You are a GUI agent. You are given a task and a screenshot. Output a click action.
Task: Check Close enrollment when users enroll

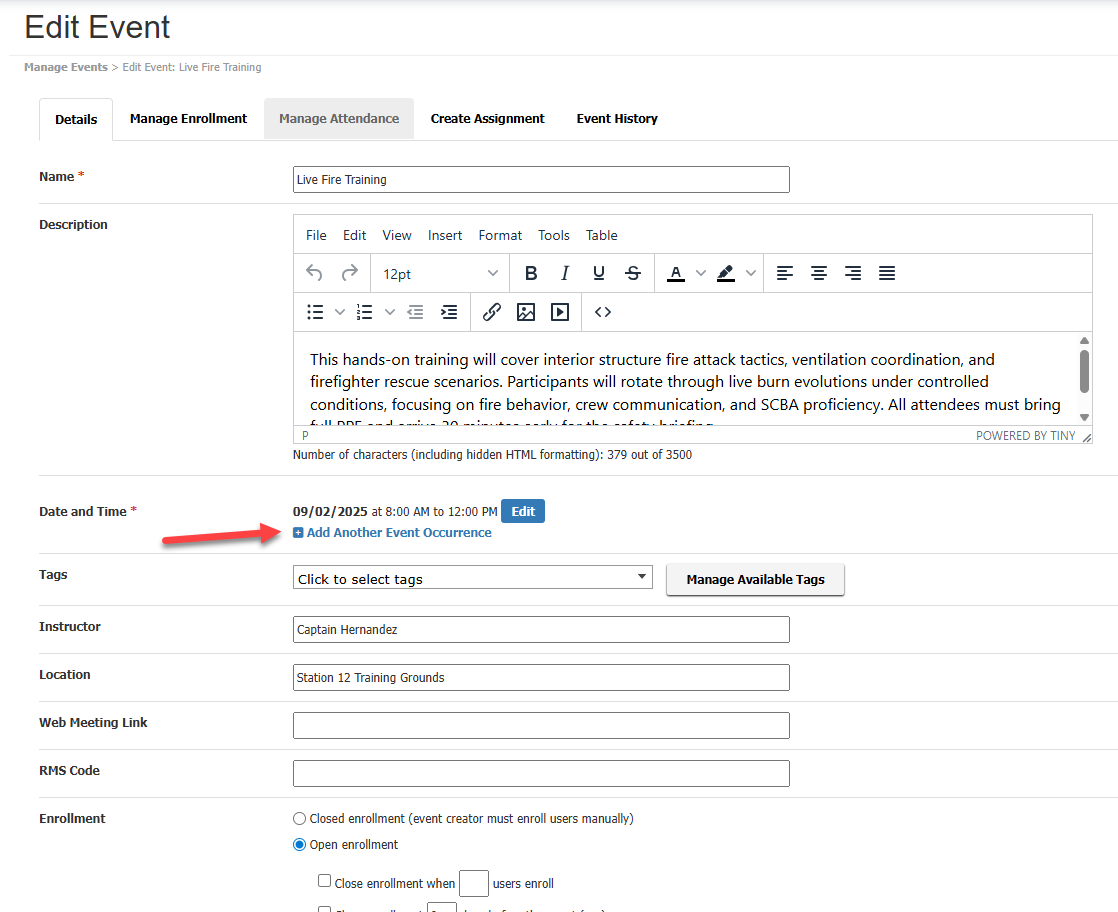324,881
